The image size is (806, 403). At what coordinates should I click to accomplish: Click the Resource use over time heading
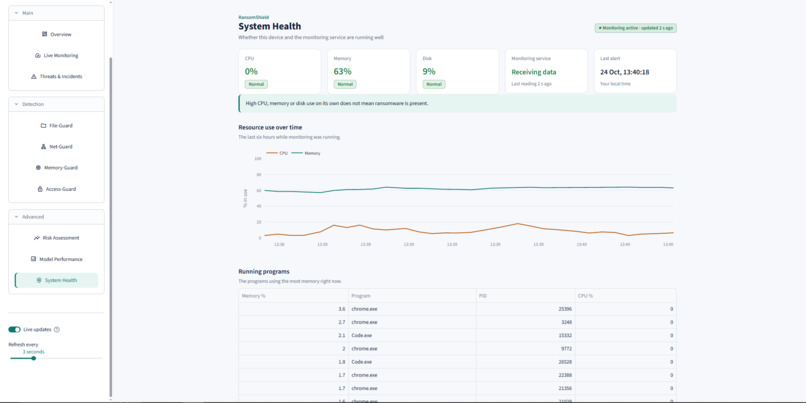tap(270, 127)
